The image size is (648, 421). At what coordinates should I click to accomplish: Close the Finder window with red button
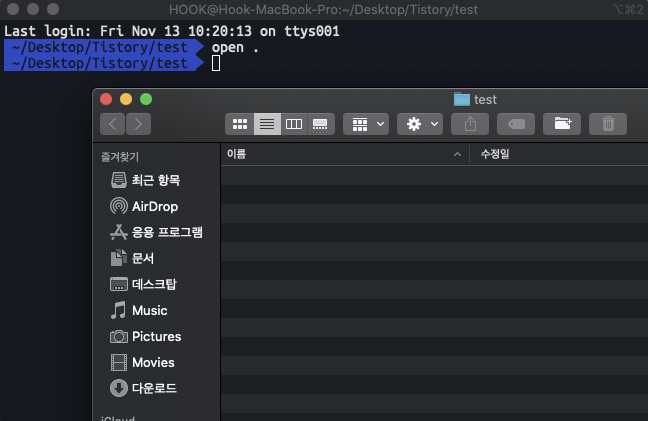click(x=106, y=99)
